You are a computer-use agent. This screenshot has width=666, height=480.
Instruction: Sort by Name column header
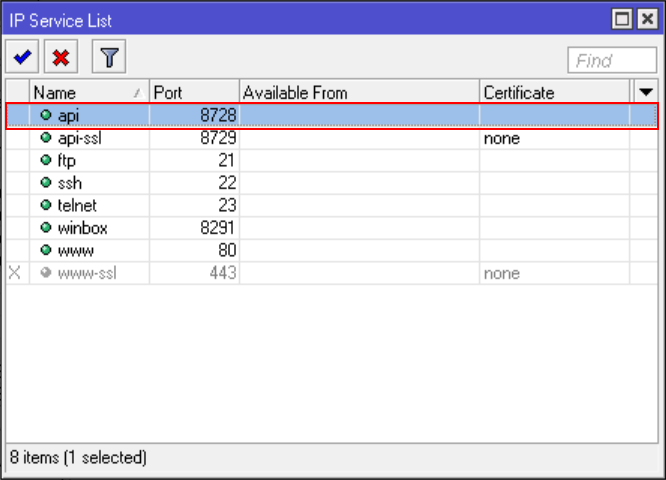click(x=89, y=92)
